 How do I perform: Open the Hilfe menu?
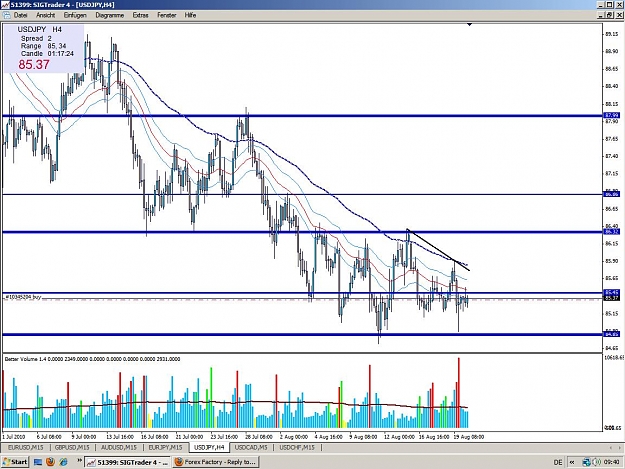tap(190, 15)
